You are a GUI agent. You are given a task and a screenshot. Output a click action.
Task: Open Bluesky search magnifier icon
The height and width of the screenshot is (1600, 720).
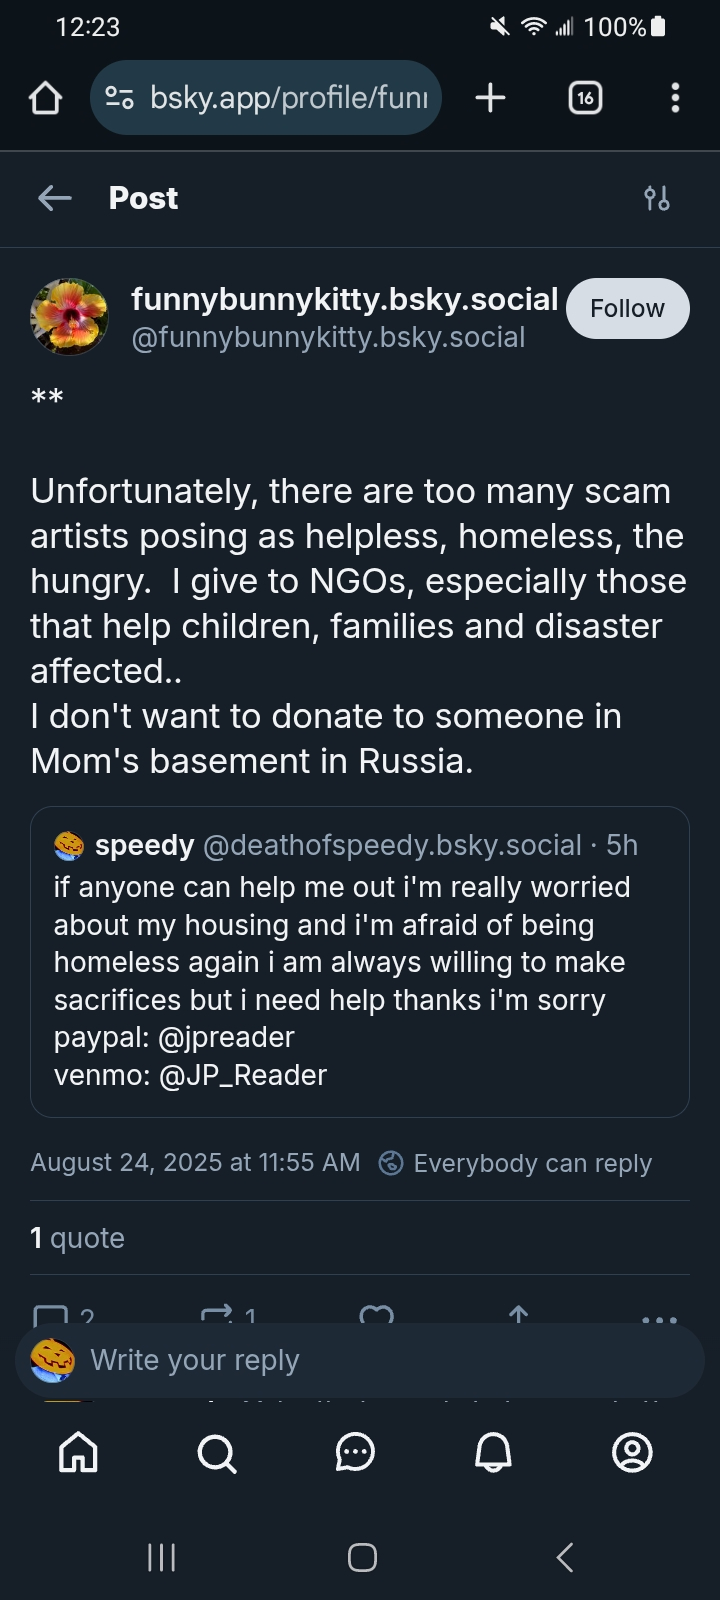217,1452
